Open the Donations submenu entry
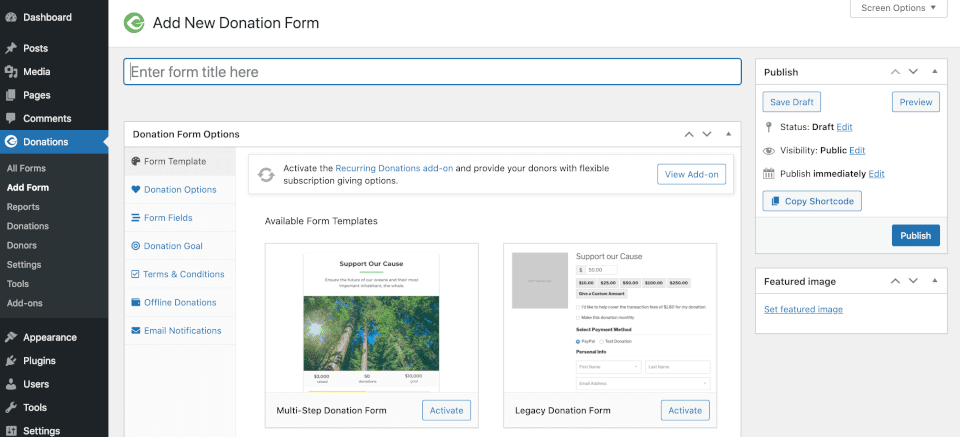Image resolution: width=960 pixels, height=437 pixels. pyautogui.click(x=28, y=226)
